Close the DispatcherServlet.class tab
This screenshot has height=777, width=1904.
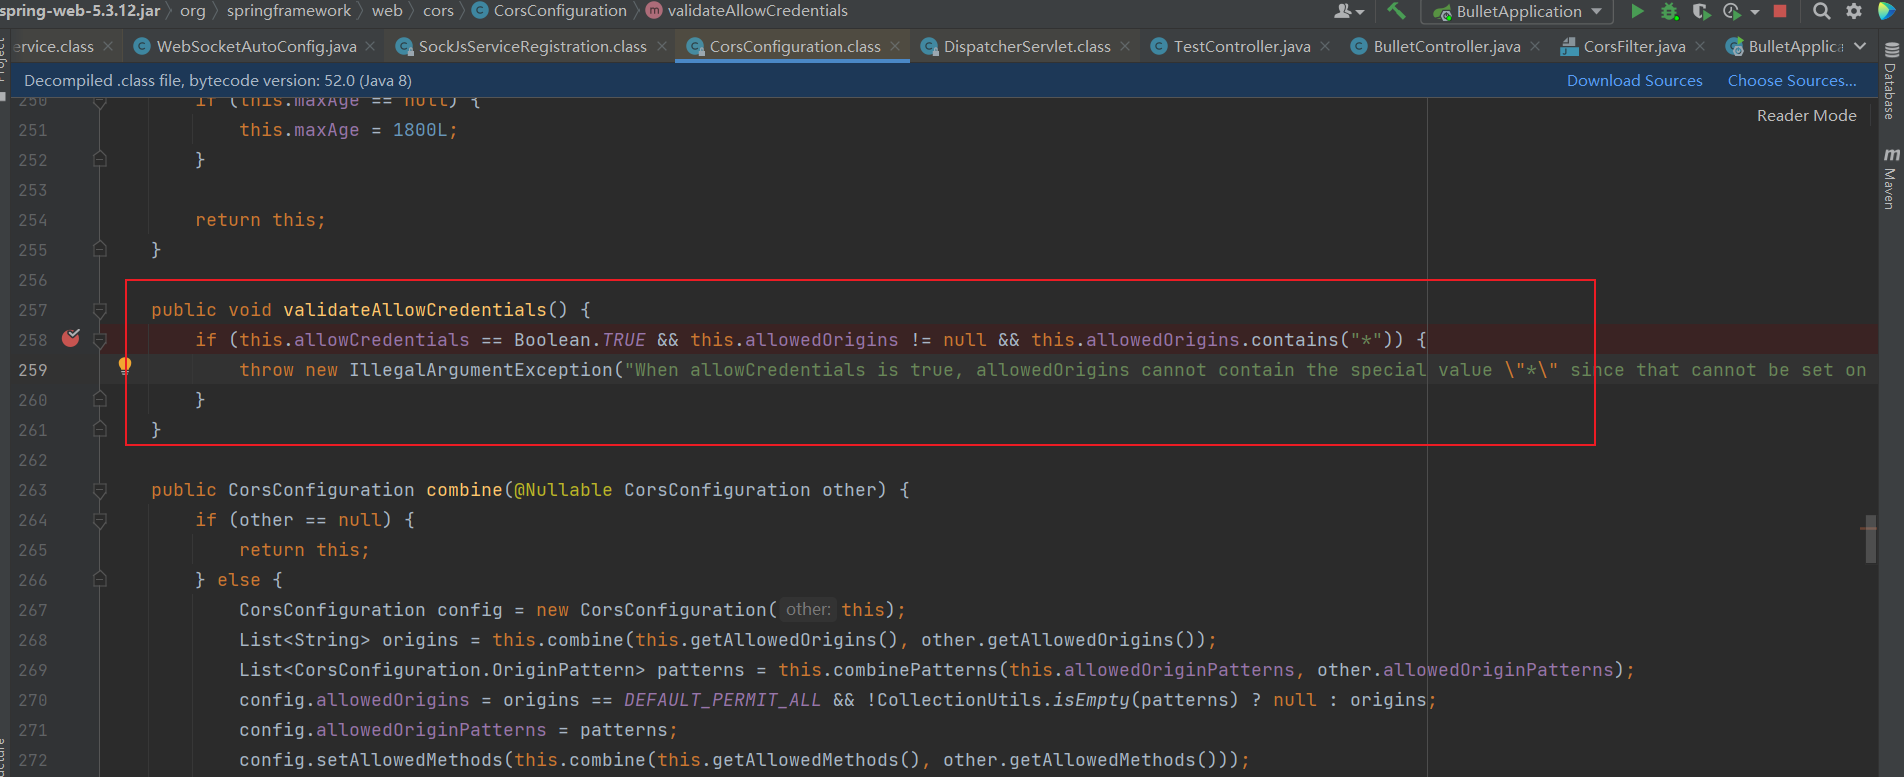tap(1125, 46)
